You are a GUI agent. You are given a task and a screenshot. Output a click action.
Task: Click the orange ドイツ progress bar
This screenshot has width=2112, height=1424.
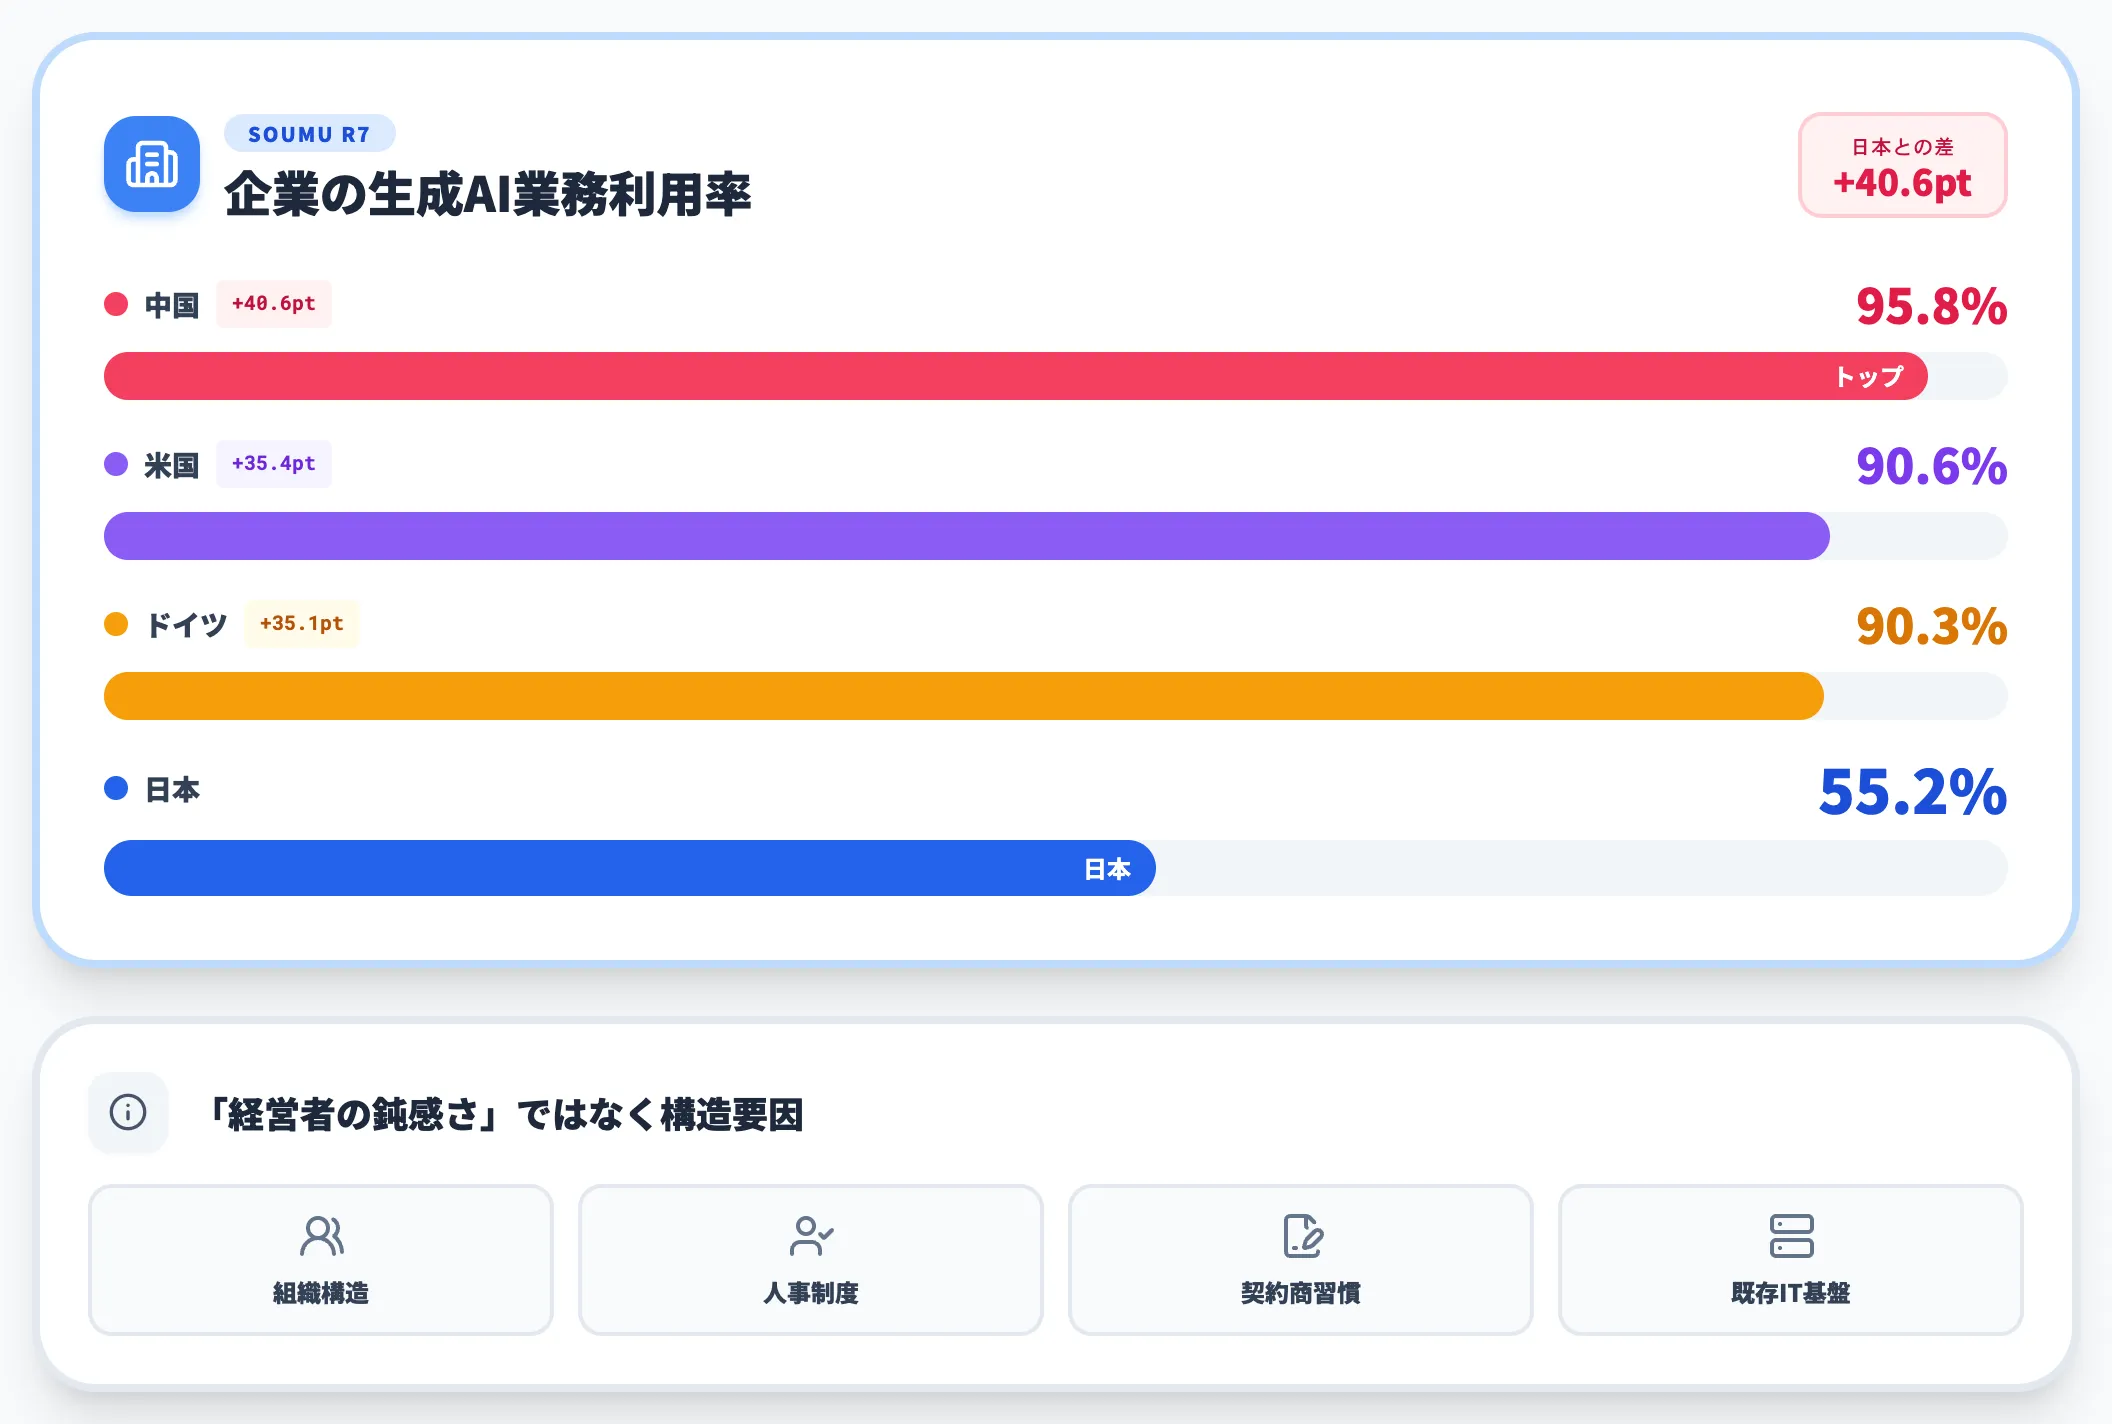[x=964, y=696]
